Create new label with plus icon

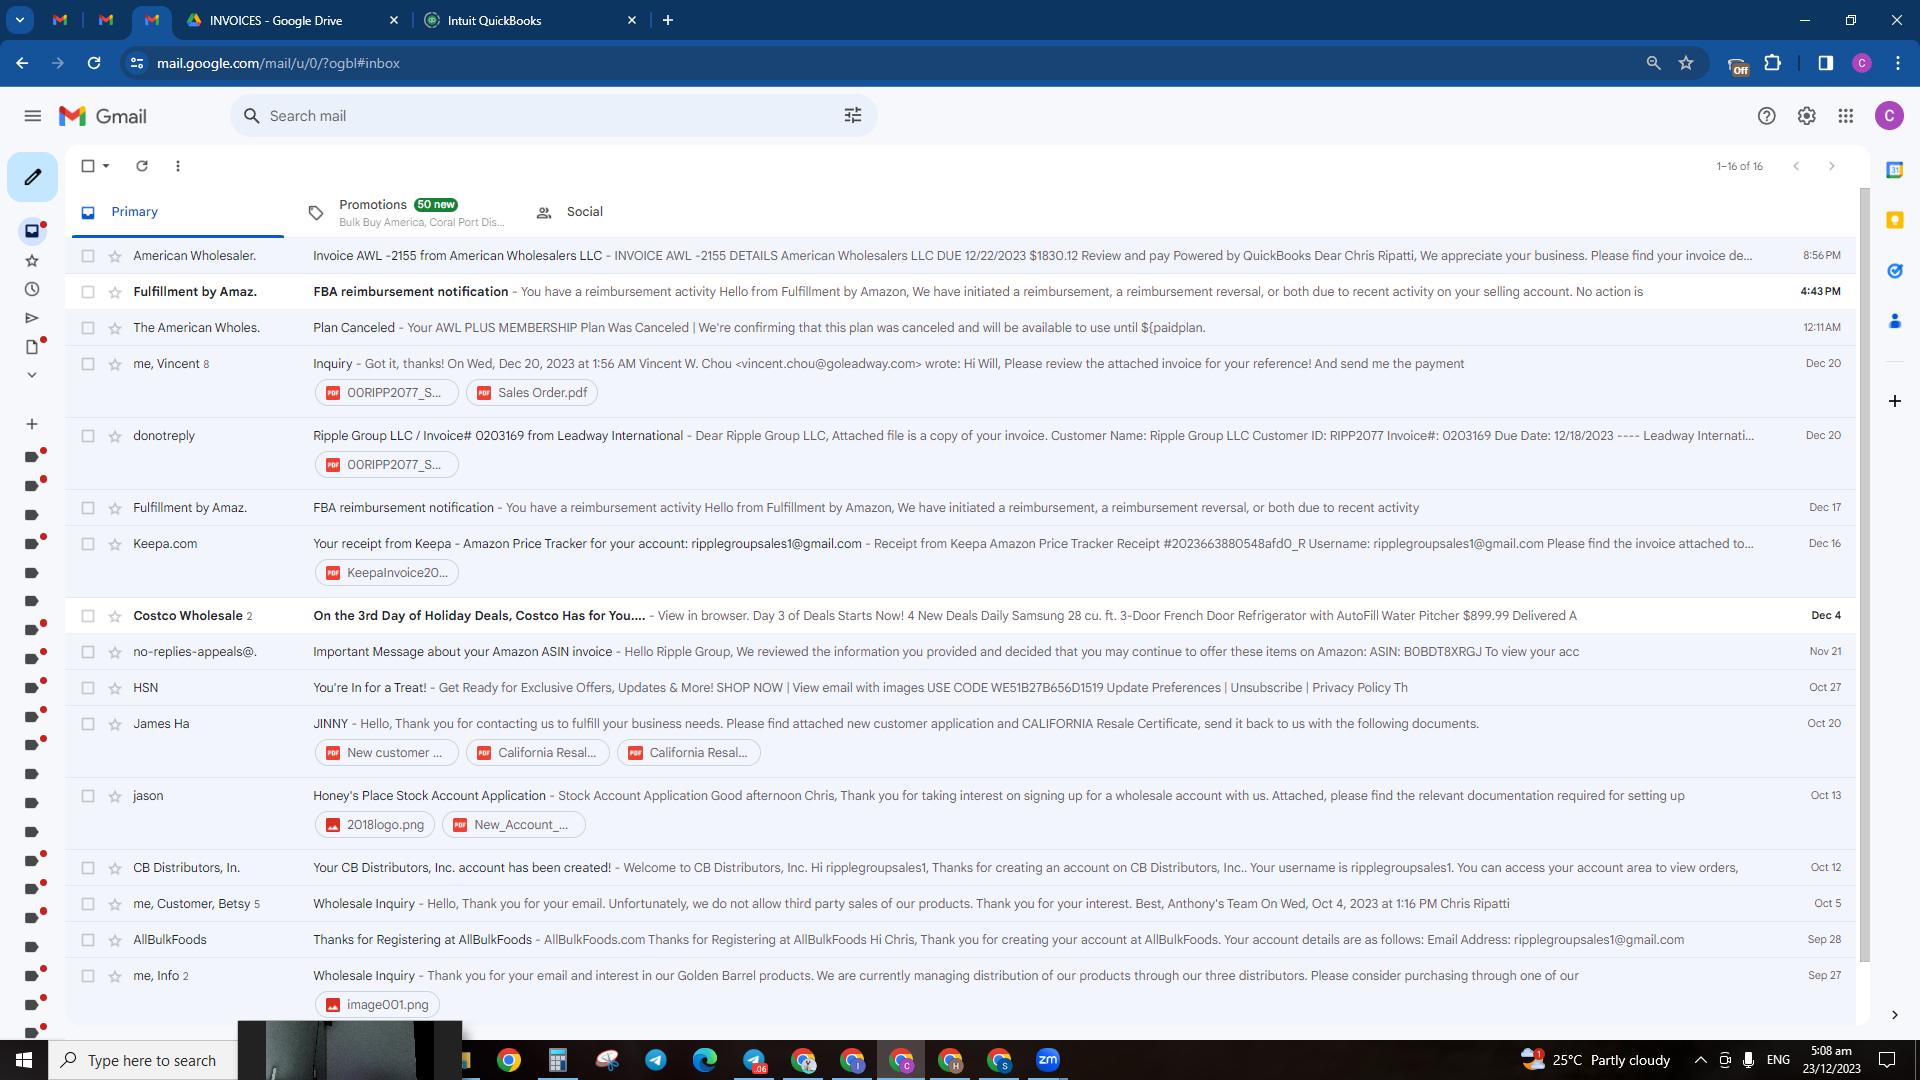pyautogui.click(x=32, y=424)
